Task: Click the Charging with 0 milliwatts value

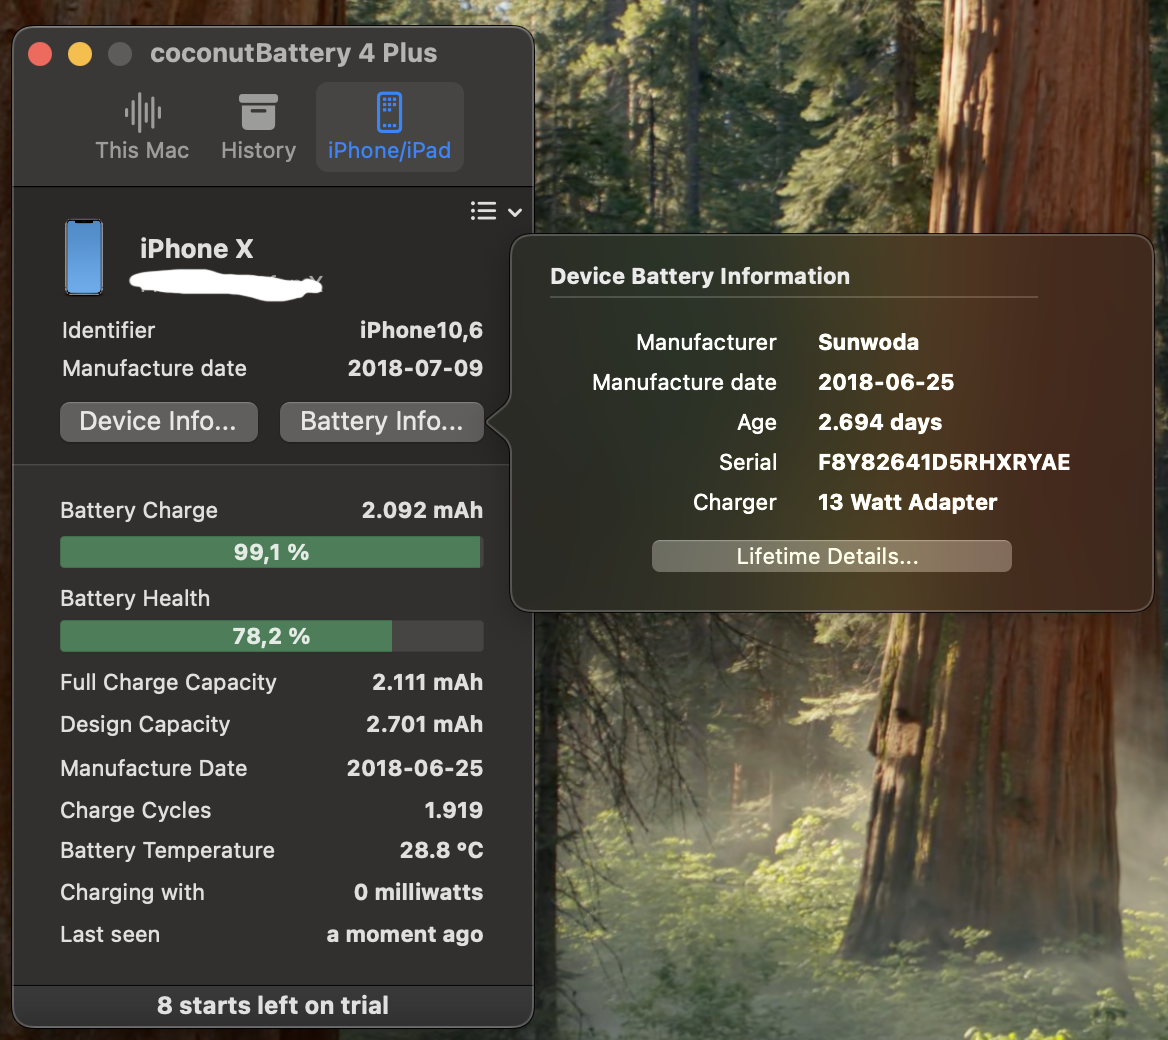Action: [419, 892]
